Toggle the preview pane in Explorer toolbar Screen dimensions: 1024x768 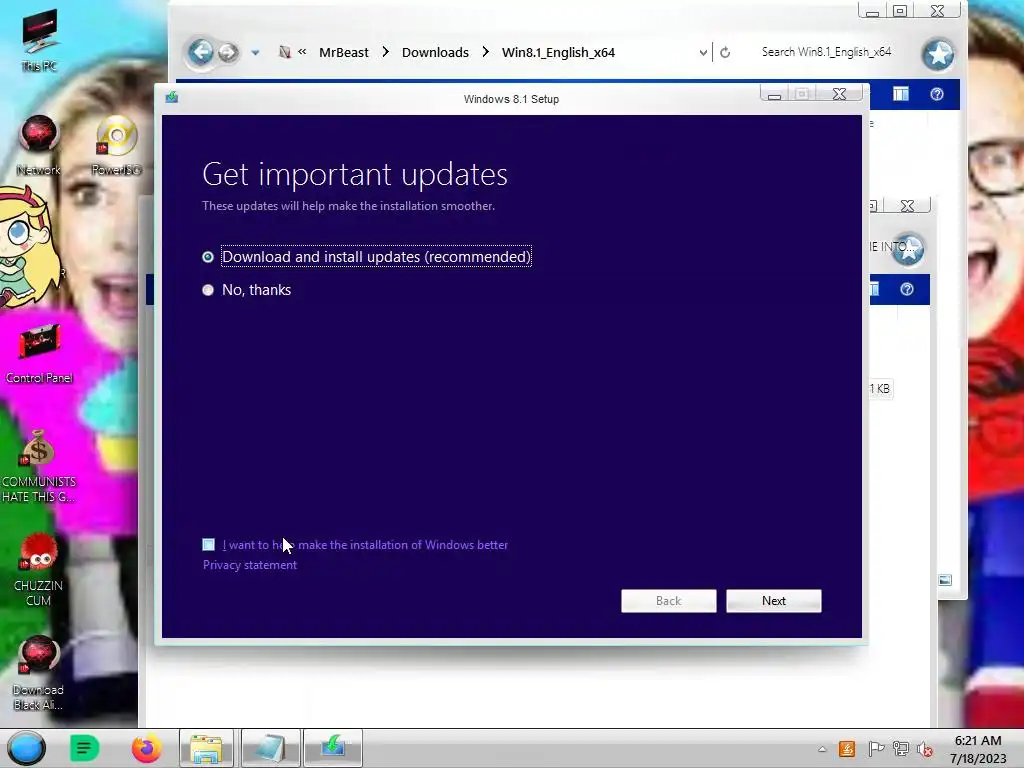click(x=901, y=94)
